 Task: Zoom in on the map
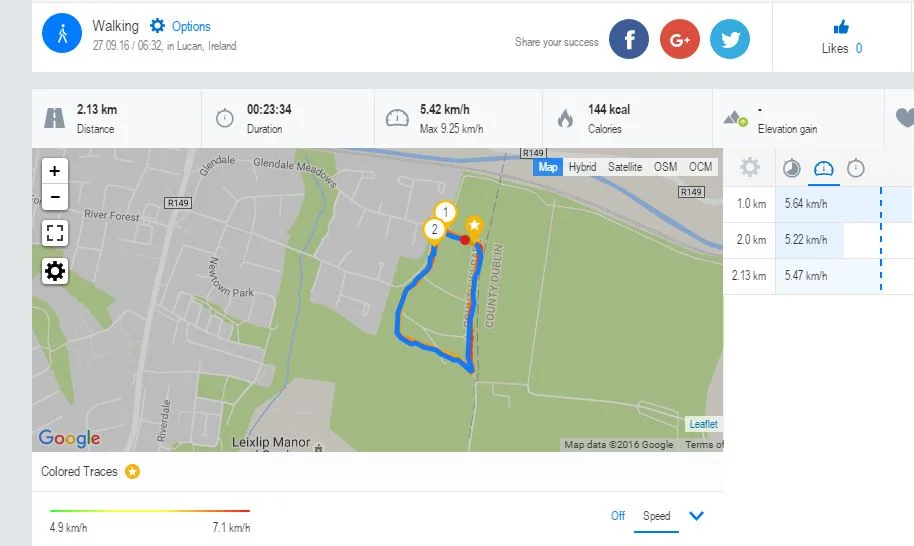(55, 171)
